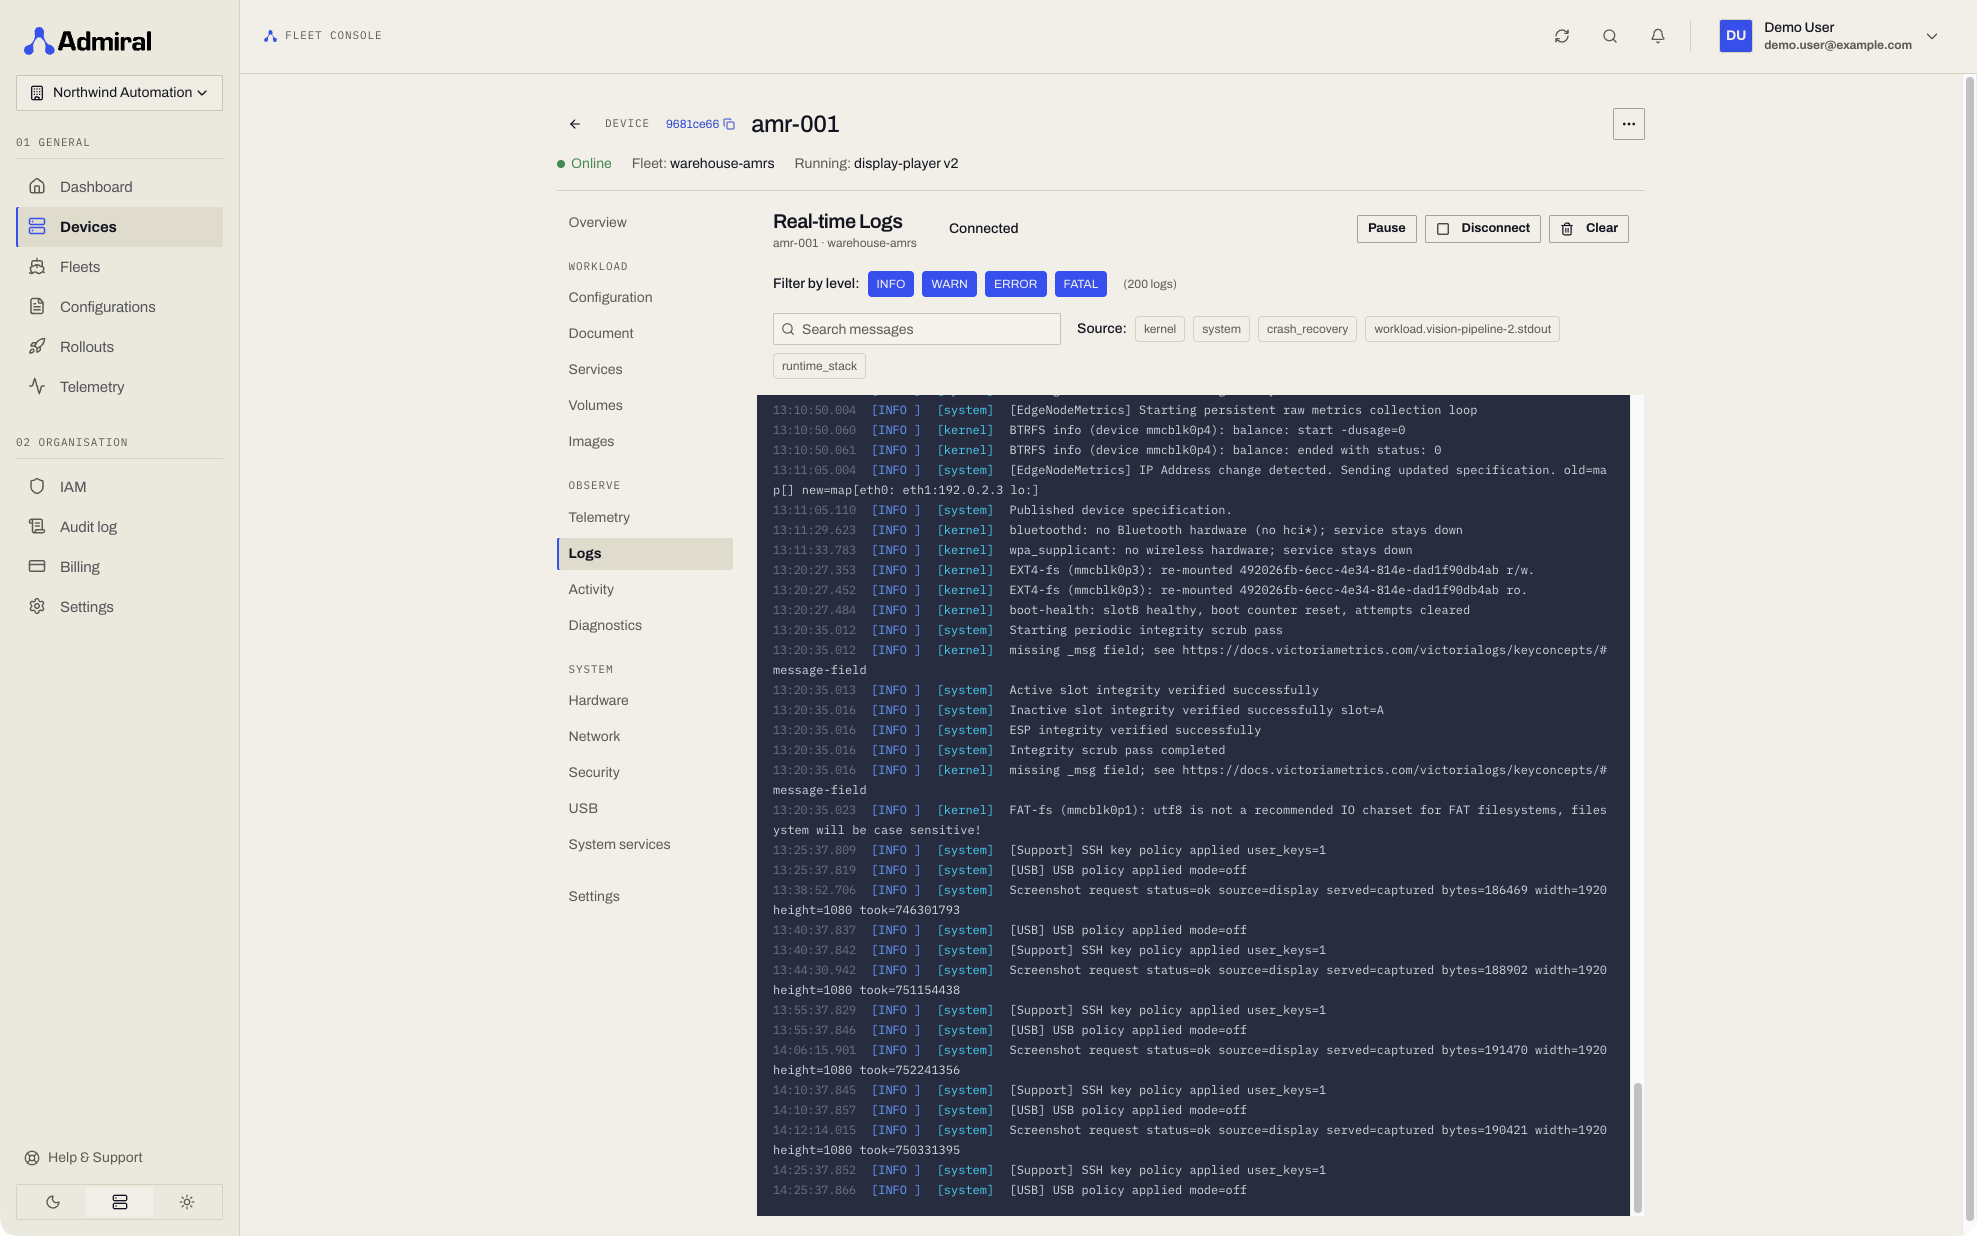Click Dashboard home icon
The width and height of the screenshot is (1977, 1236).
coord(37,186)
